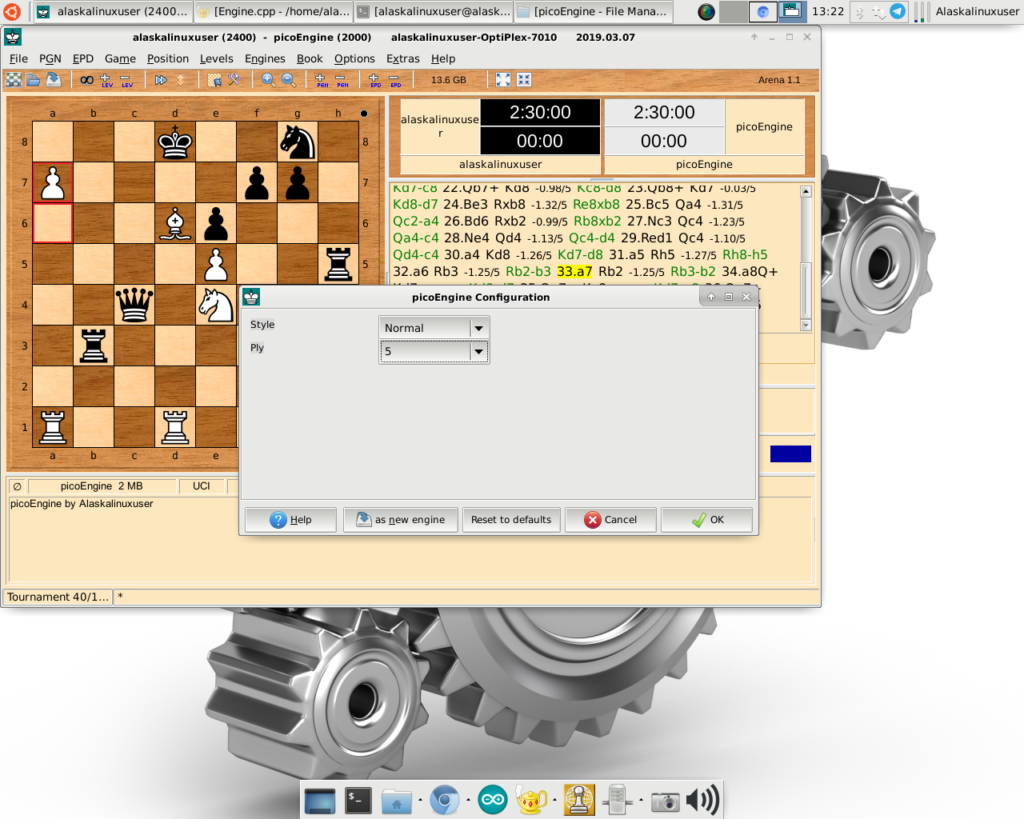1024x819 pixels.
Task: Click the white pawn on a7
Action: (53, 183)
